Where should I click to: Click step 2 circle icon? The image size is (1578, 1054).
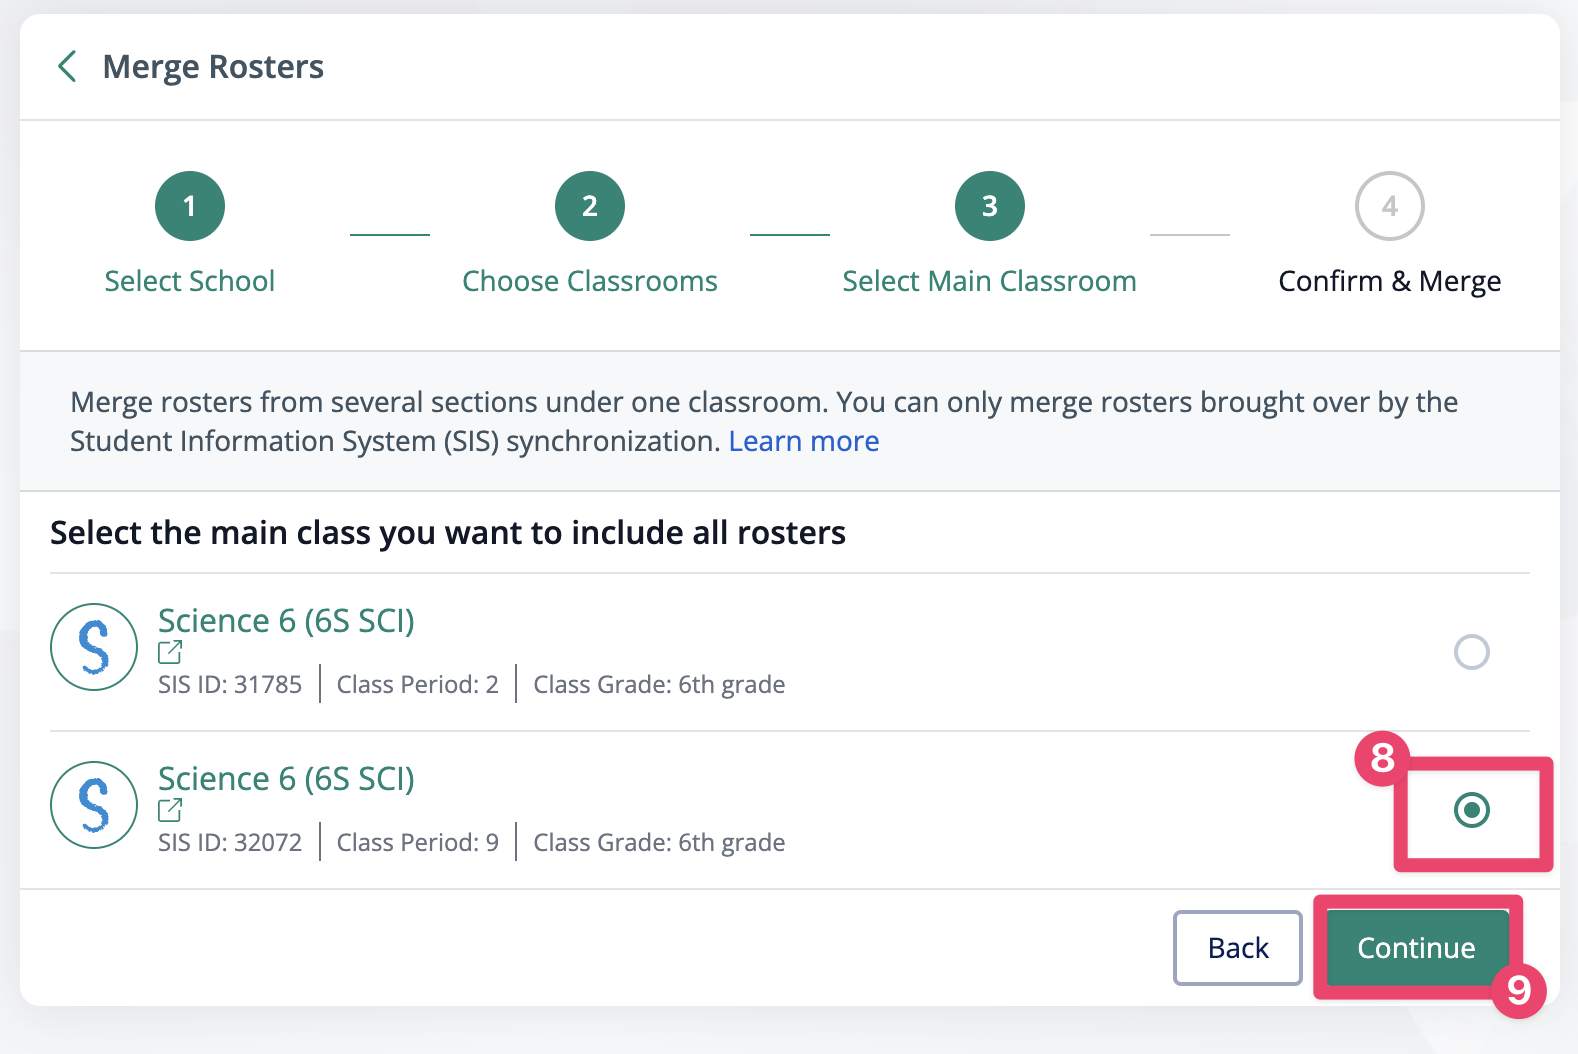590,206
